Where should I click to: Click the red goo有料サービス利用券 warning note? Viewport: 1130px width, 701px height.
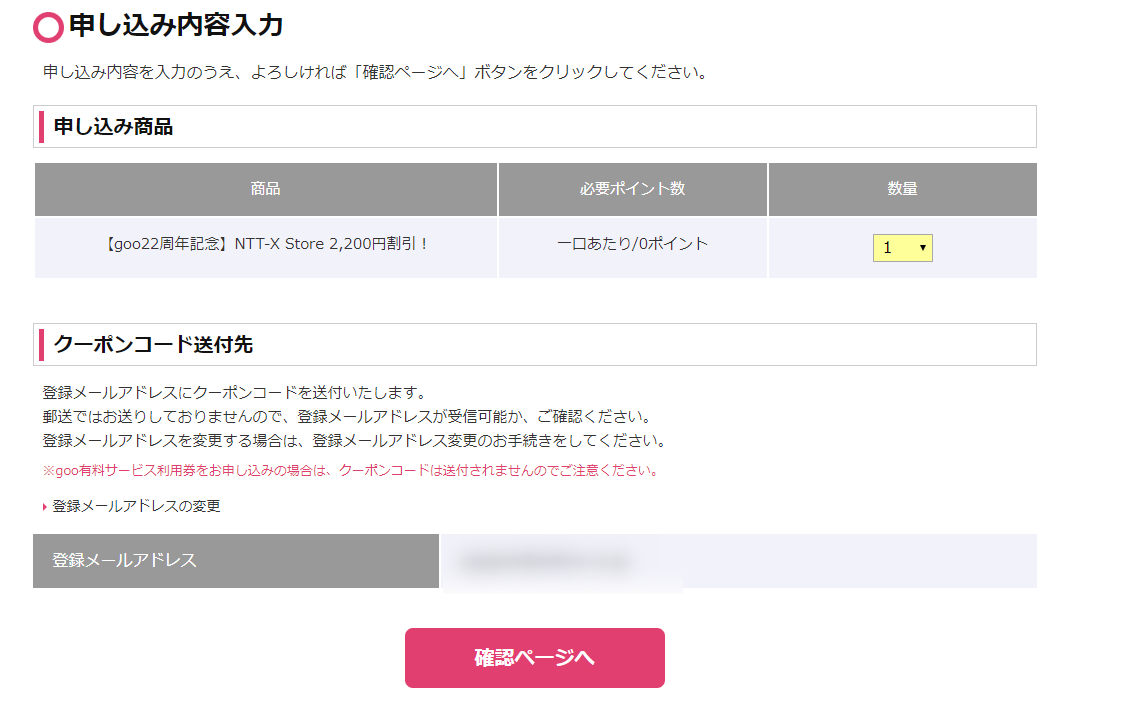point(350,470)
